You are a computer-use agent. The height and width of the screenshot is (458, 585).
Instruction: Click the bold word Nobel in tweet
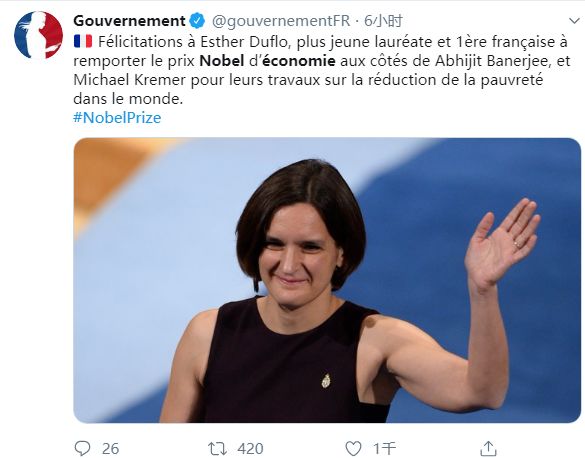pos(222,61)
